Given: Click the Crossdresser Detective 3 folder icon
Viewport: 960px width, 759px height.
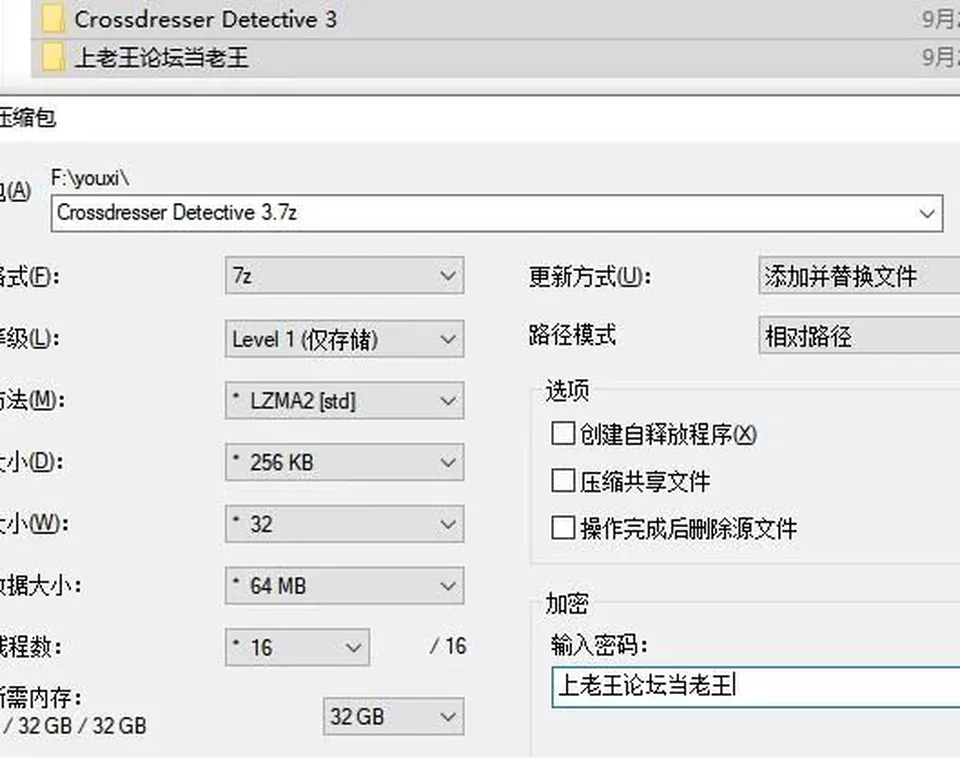Looking at the screenshot, I should [x=53, y=19].
